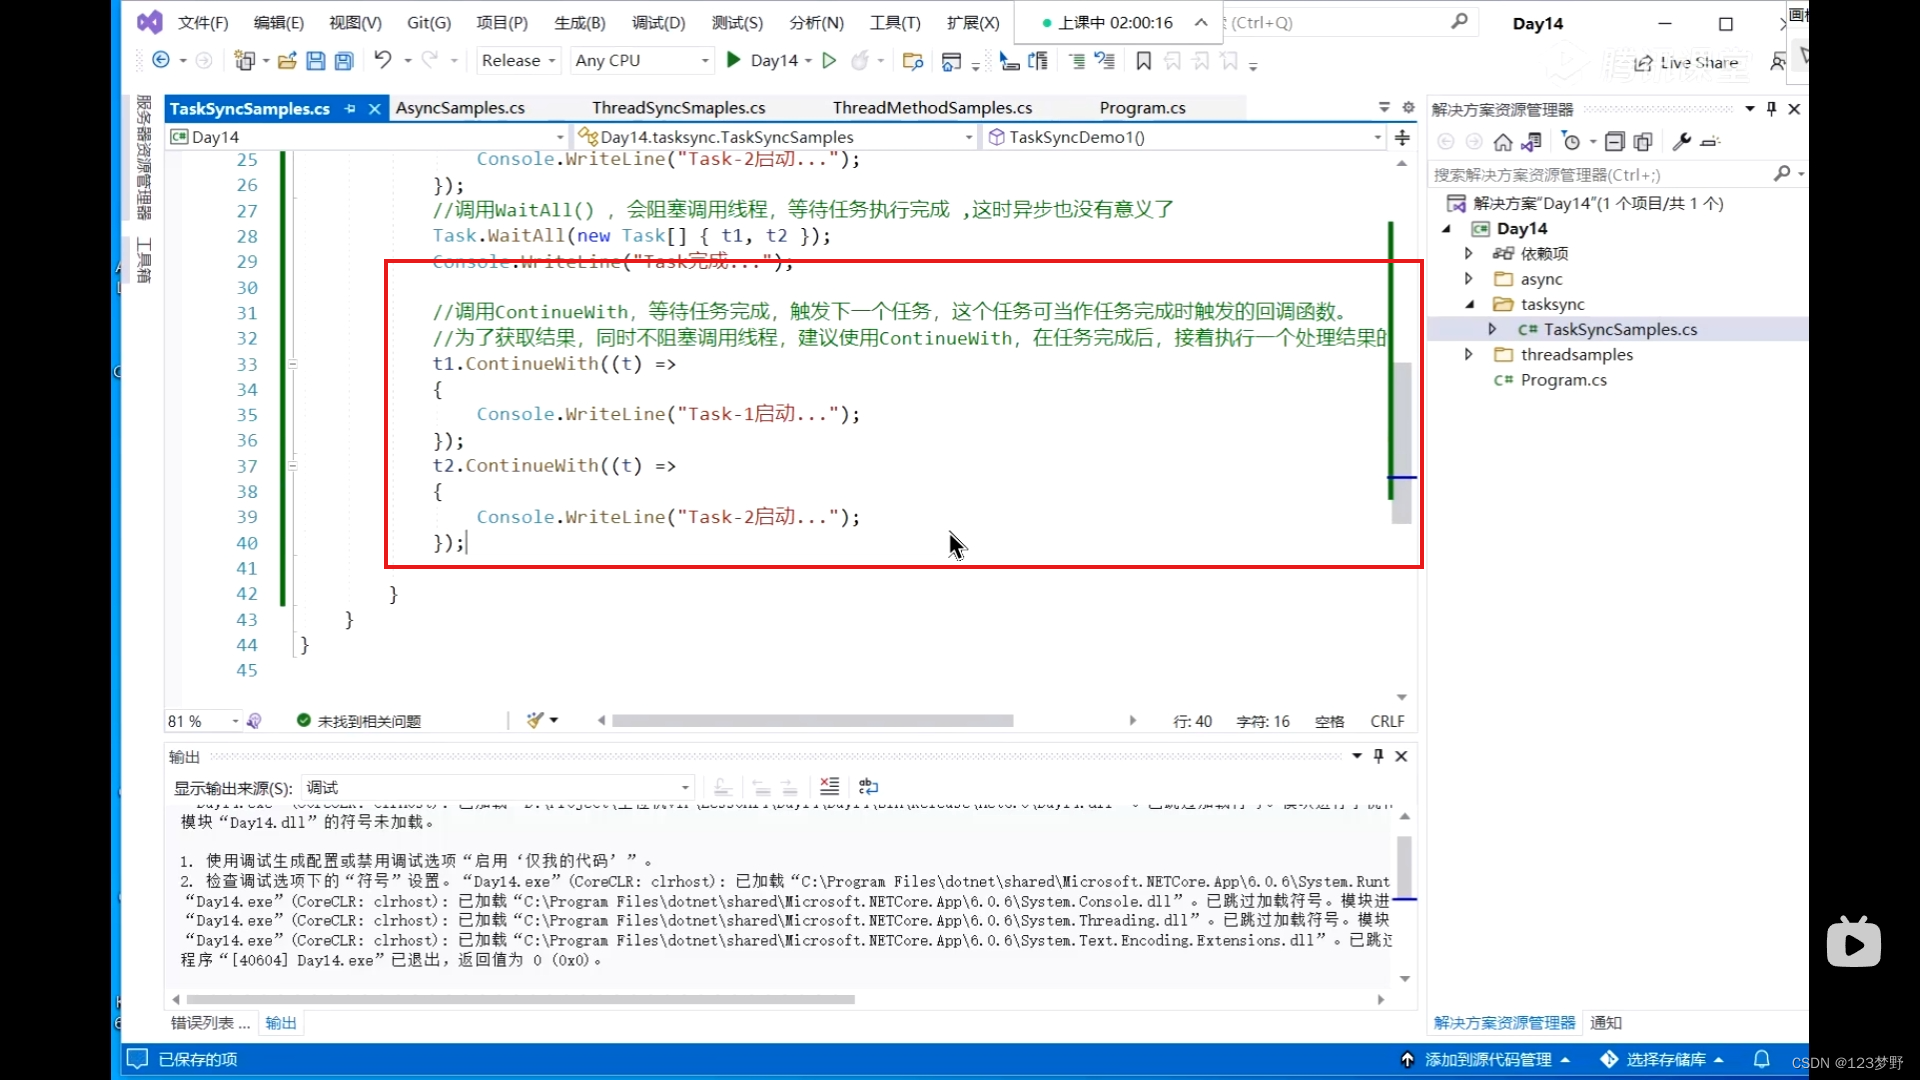Click 添加到源代码管理 in status bar
The height and width of the screenshot is (1080, 1920).
click(x=1487, y=1059)
